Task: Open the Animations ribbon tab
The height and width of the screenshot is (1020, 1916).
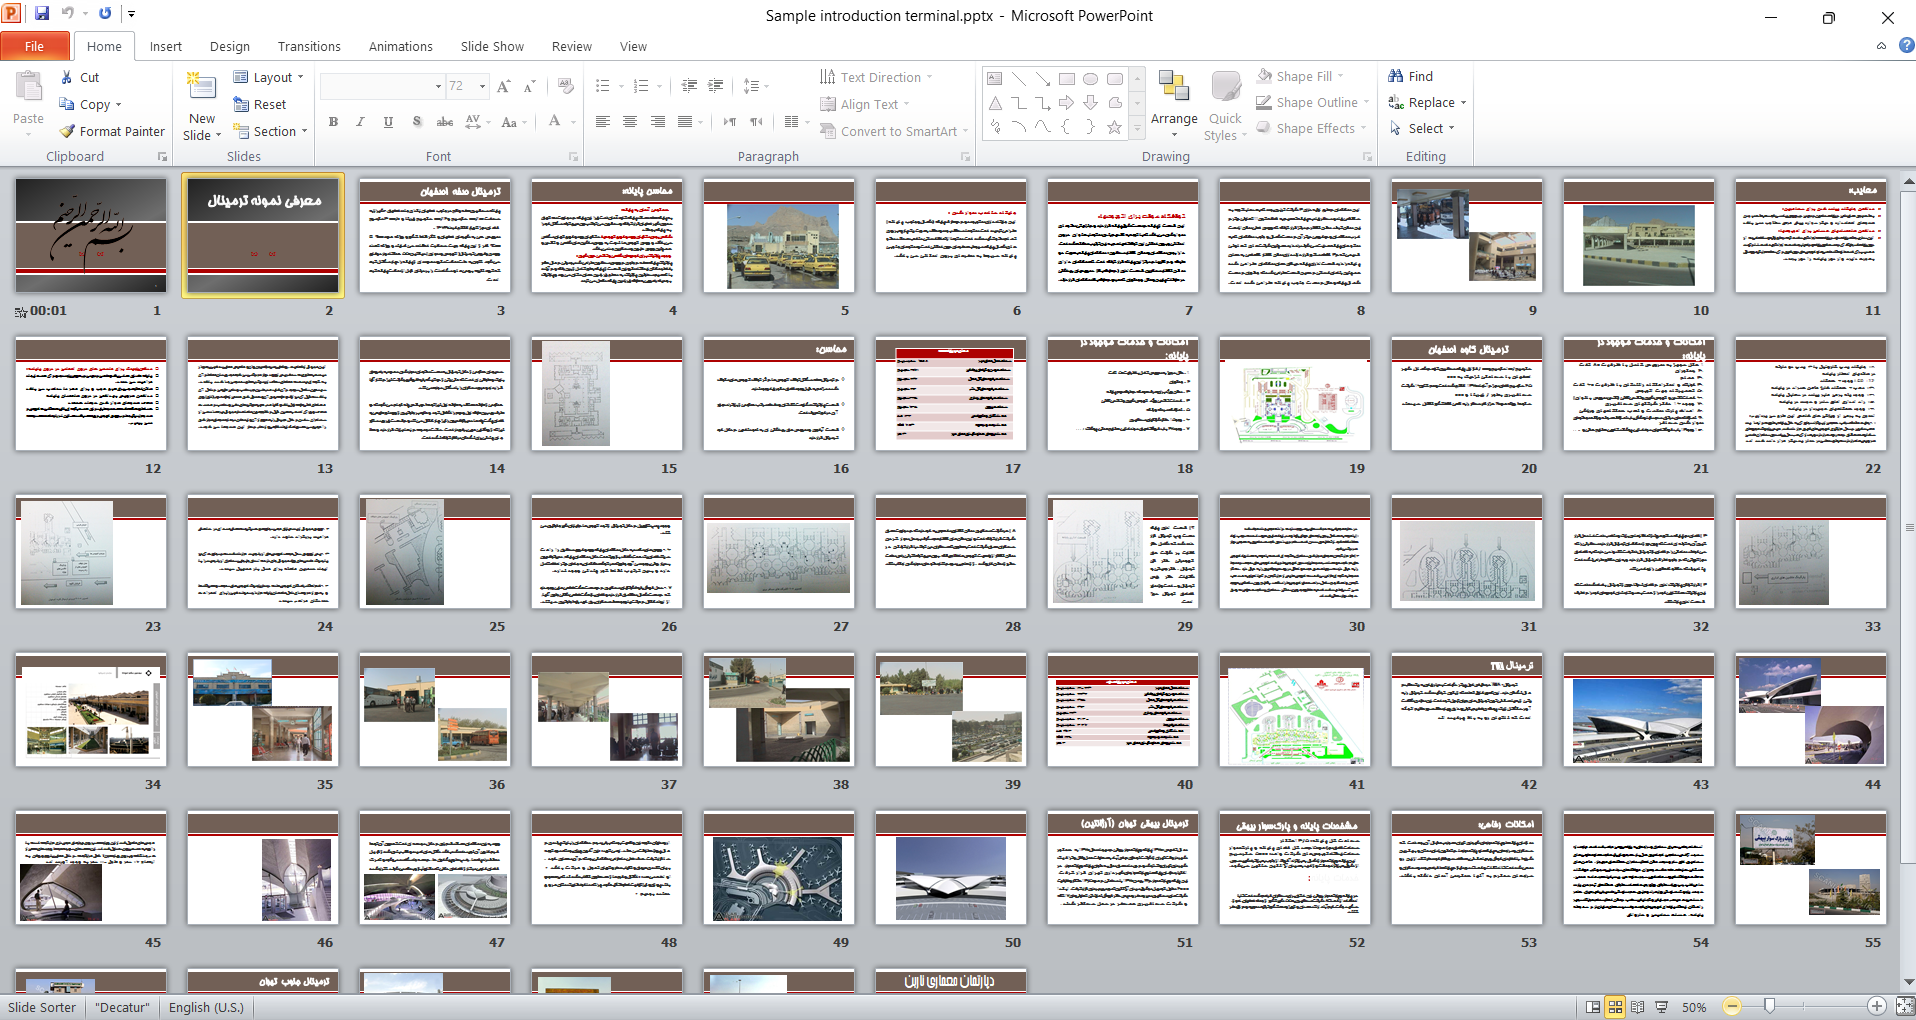Action: click(x=400, y=46)
